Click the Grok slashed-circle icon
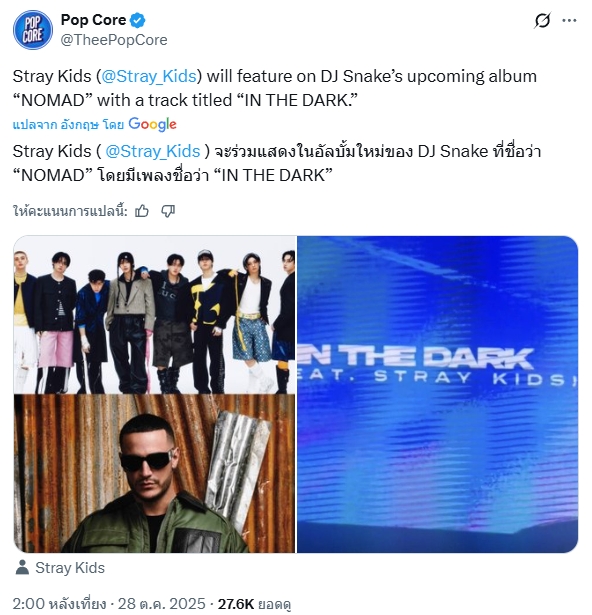Image resolution: width=592 pixels, height=615 pixels. pos(542,20)
